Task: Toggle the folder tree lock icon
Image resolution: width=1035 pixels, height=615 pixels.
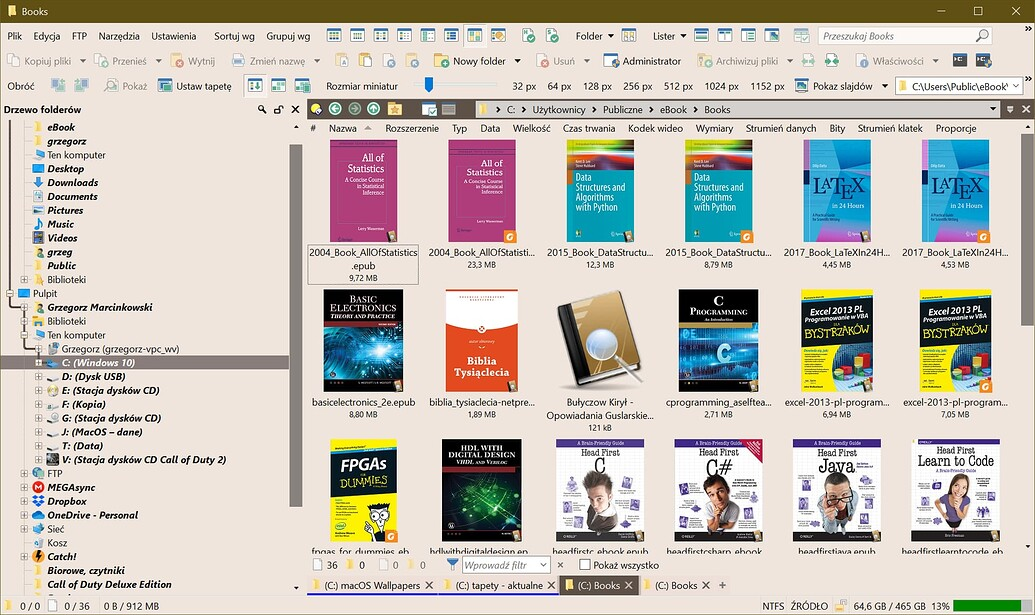Action: [x=279, y=110]
